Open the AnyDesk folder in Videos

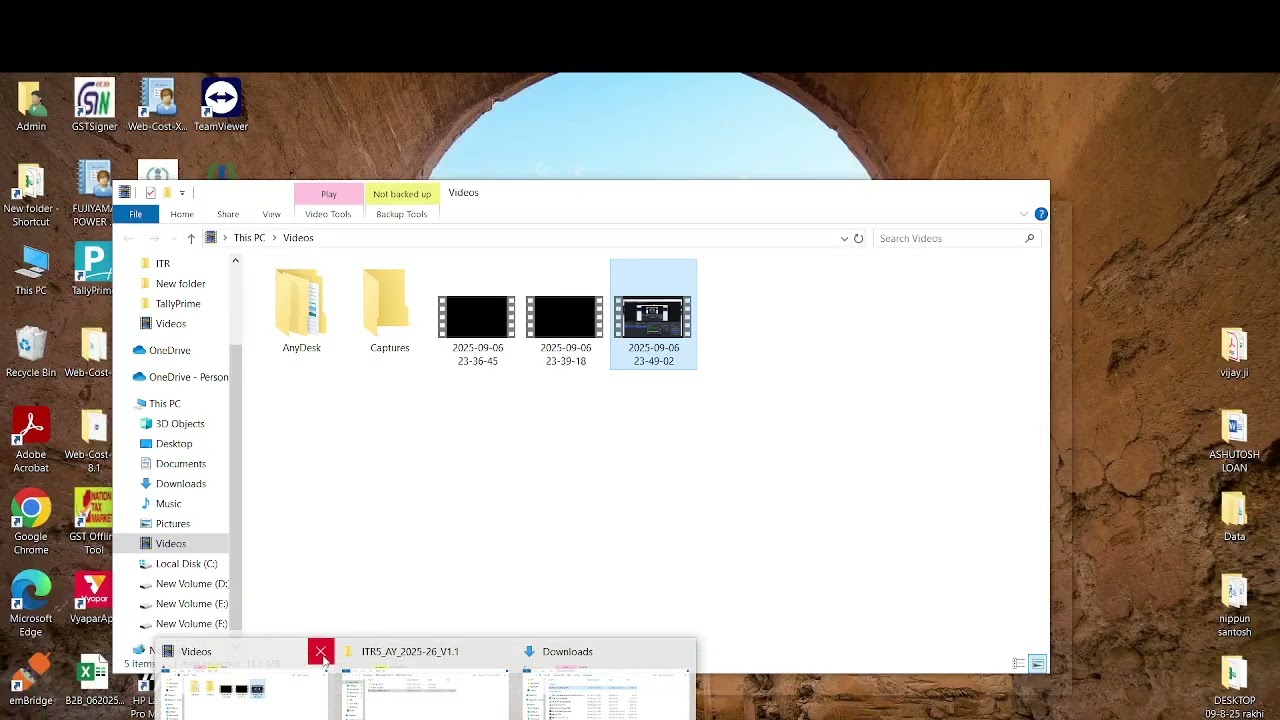tap(301, 311)
